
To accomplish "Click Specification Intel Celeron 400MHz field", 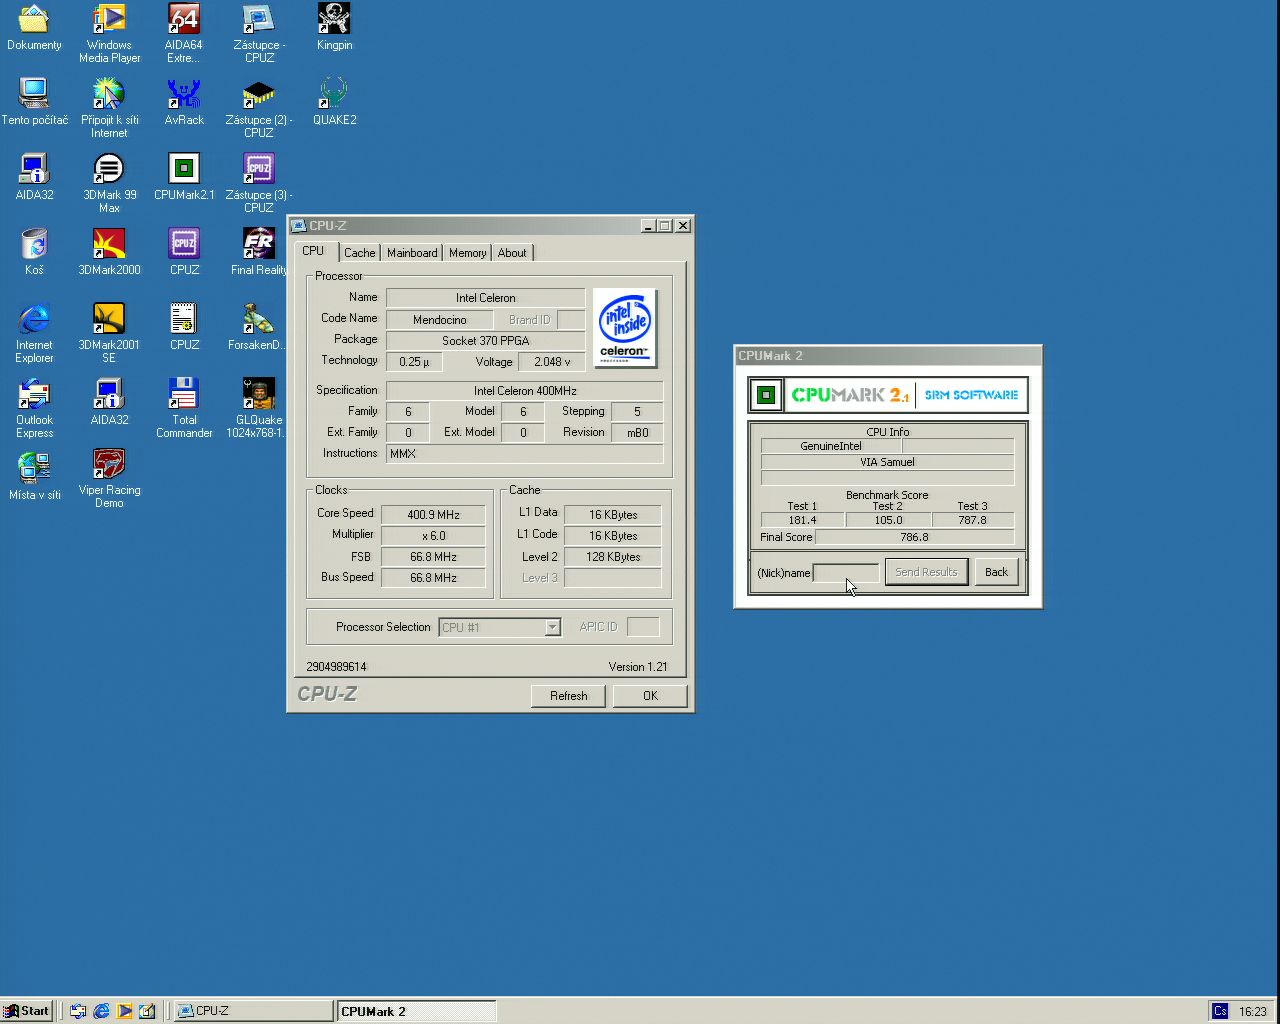I will point(524,391).
